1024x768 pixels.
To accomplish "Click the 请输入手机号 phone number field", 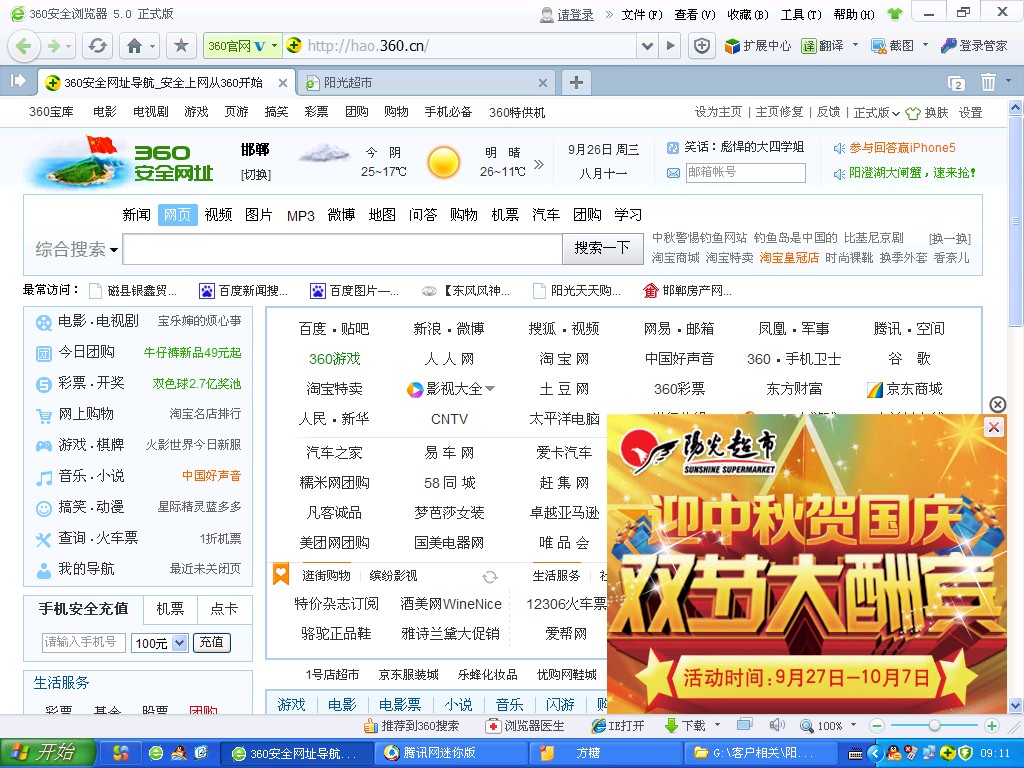I will point(84,642).
